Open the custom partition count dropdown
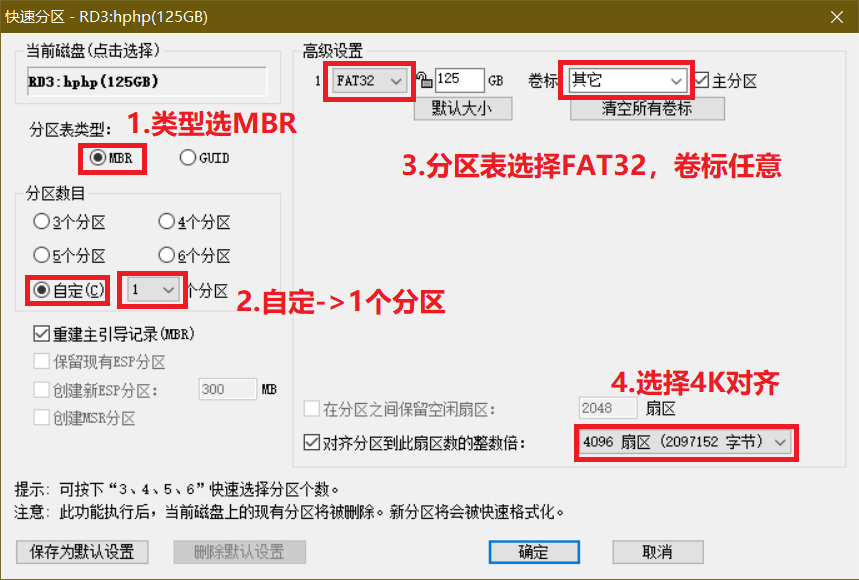 152,290
